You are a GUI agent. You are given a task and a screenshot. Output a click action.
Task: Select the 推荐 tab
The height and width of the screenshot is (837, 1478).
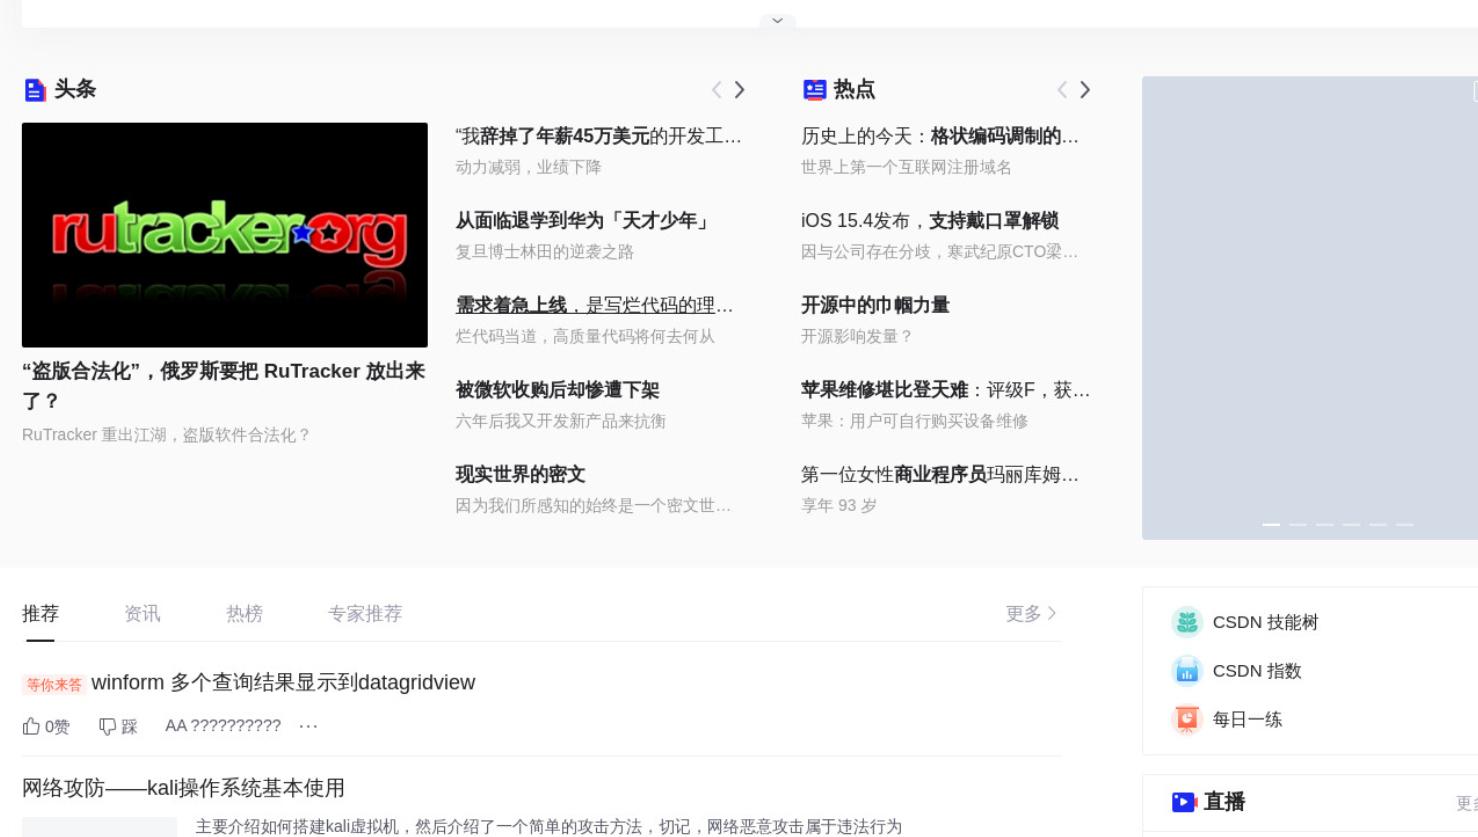click(x=40, y=614)
